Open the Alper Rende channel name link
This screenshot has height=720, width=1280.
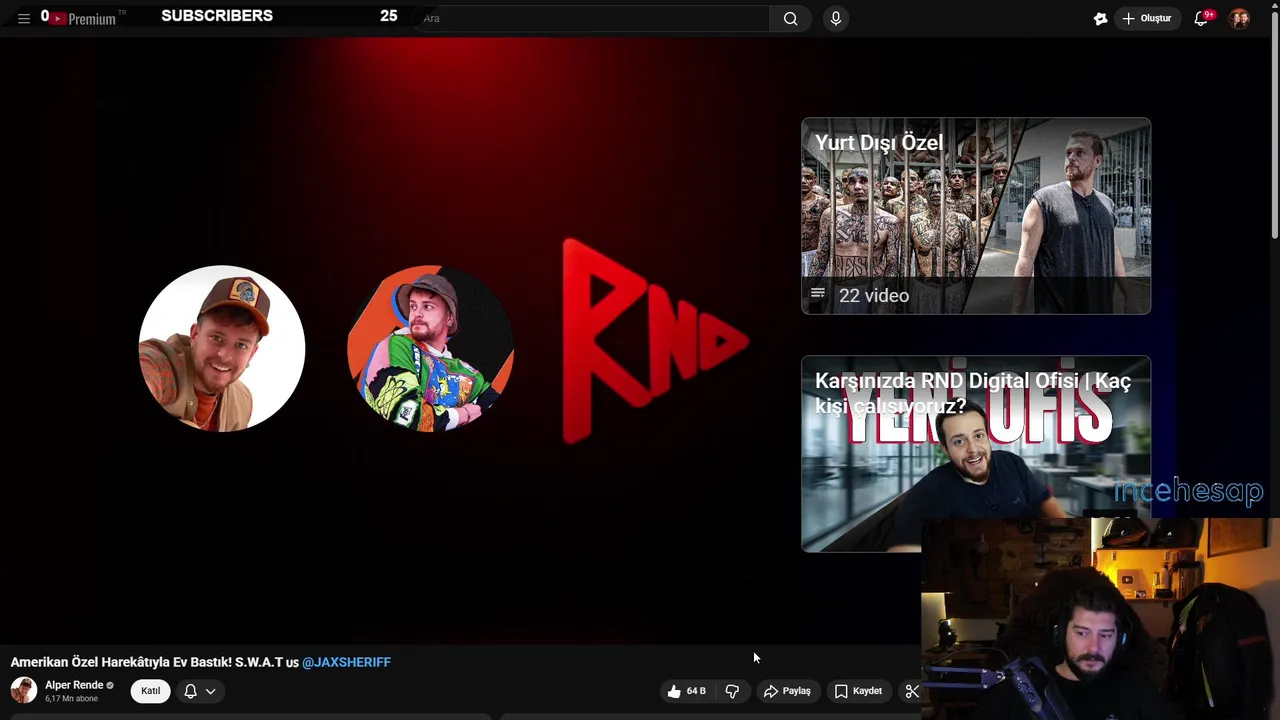coord(74,685)
